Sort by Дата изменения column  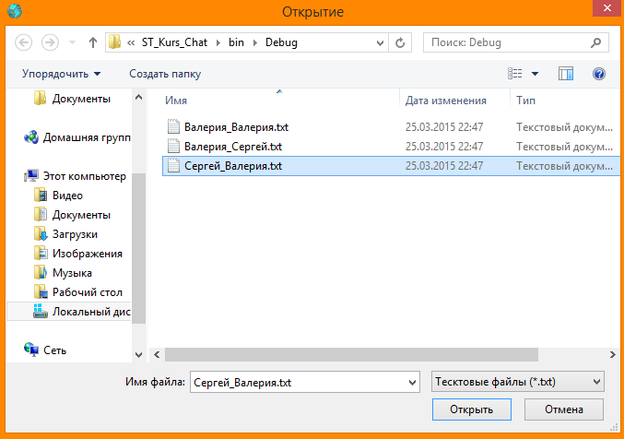pos(446,100)
